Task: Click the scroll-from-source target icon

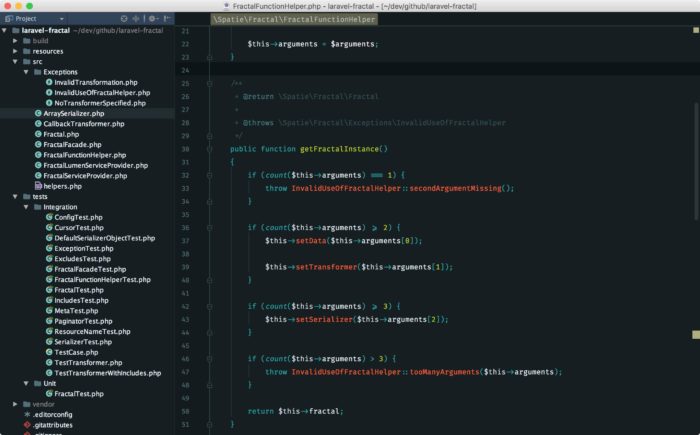Action: pos(124,19)
